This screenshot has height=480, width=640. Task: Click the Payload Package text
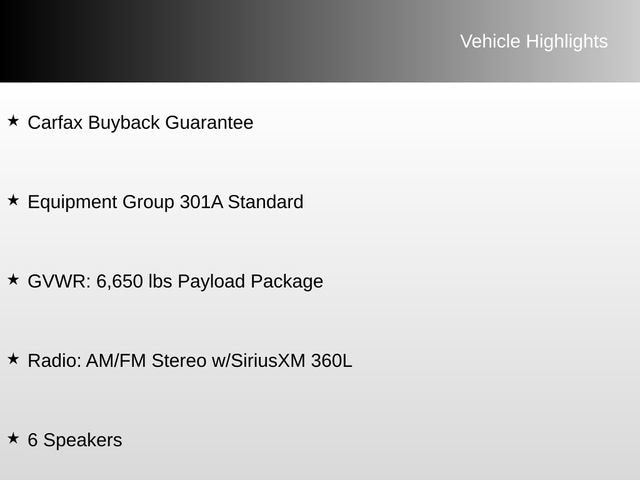(250, 281)
